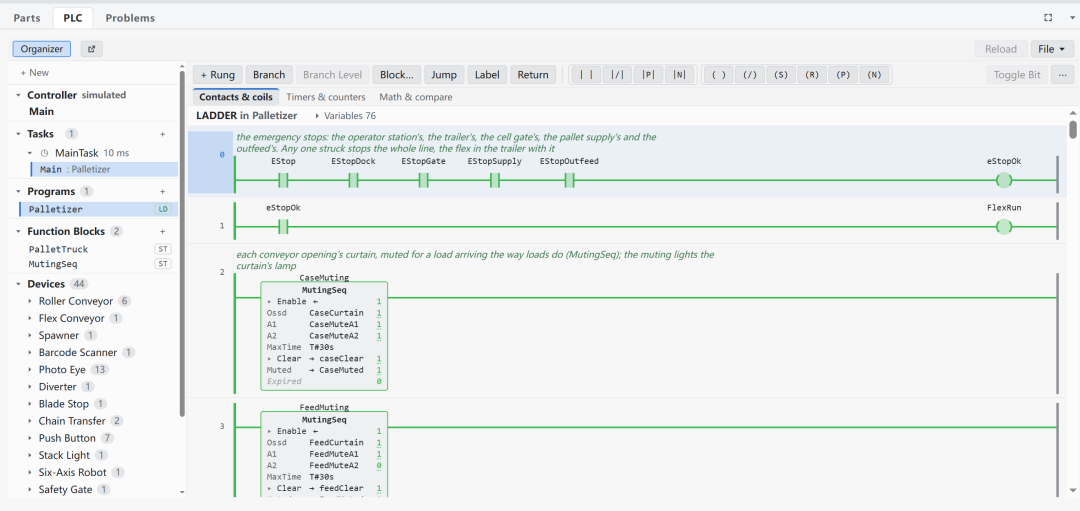Switch to the Problems tab

(130, 18)
